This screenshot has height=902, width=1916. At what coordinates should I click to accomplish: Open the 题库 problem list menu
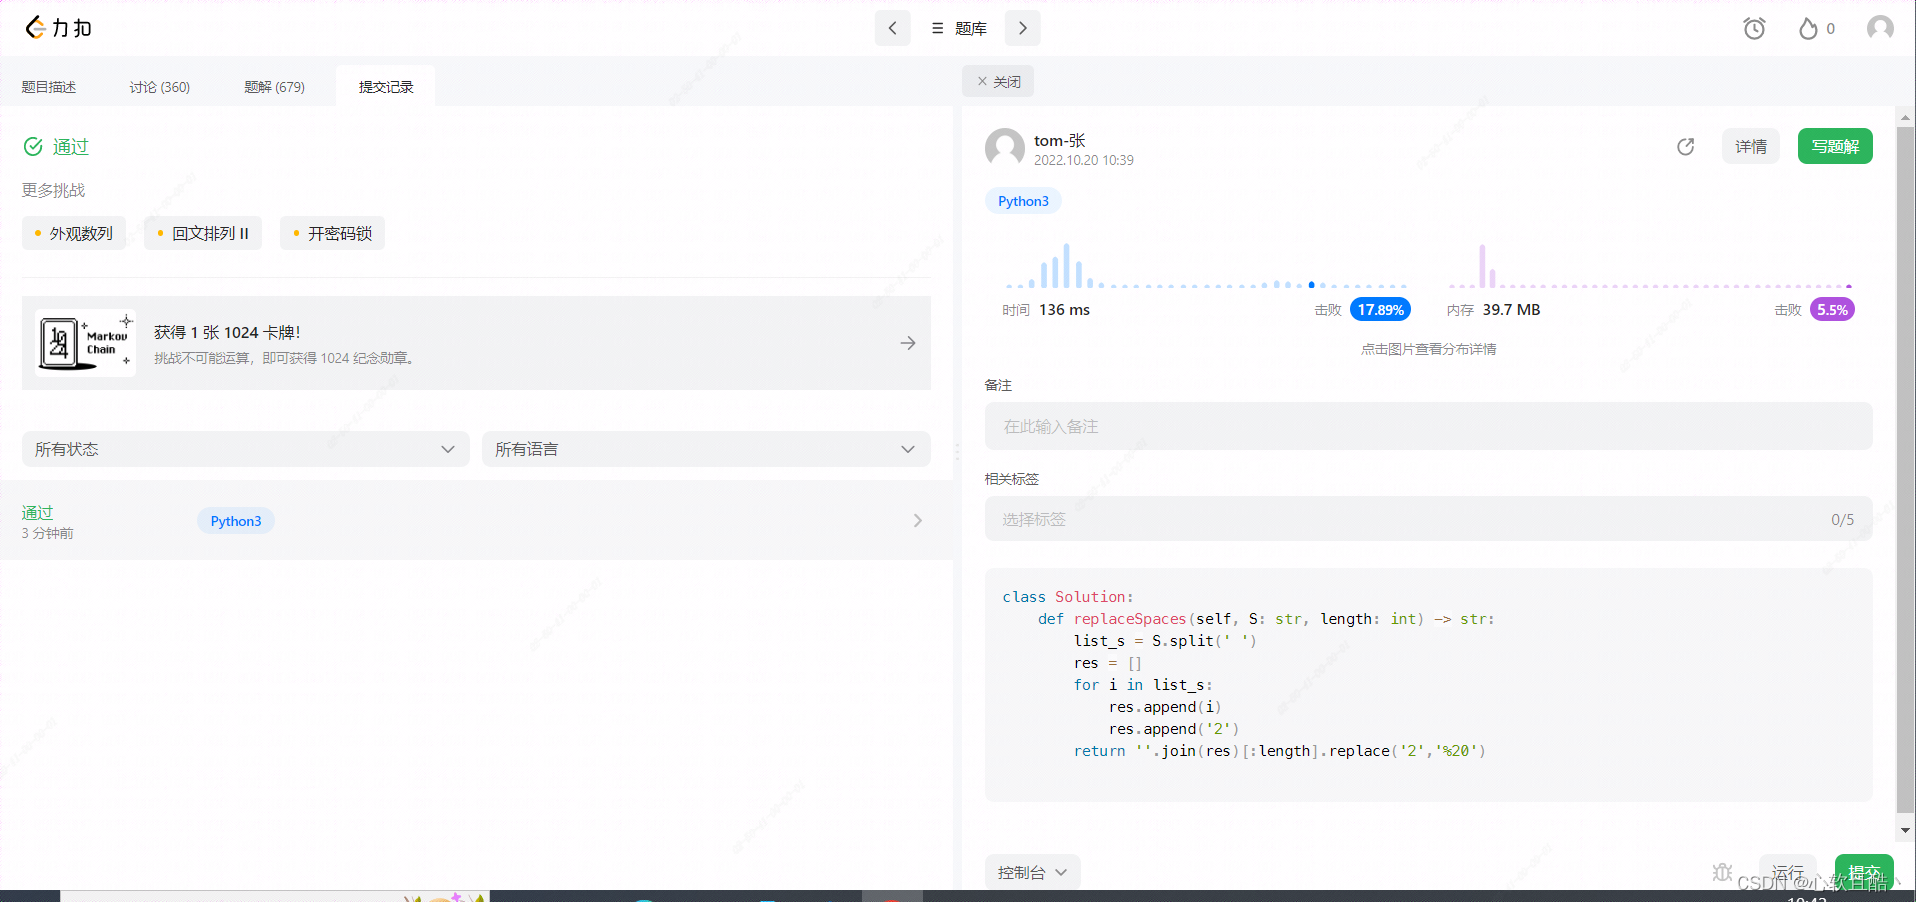(x=958, y=28)
